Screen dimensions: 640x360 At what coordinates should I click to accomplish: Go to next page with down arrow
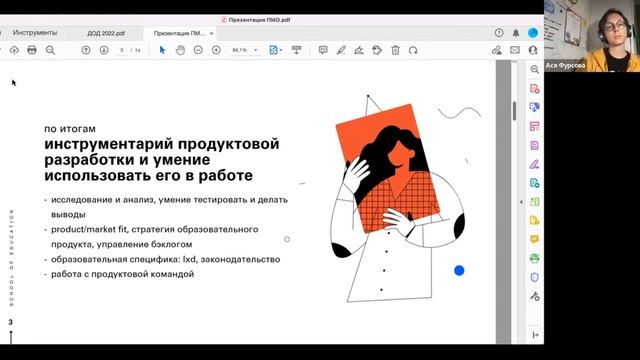[104, 50]
